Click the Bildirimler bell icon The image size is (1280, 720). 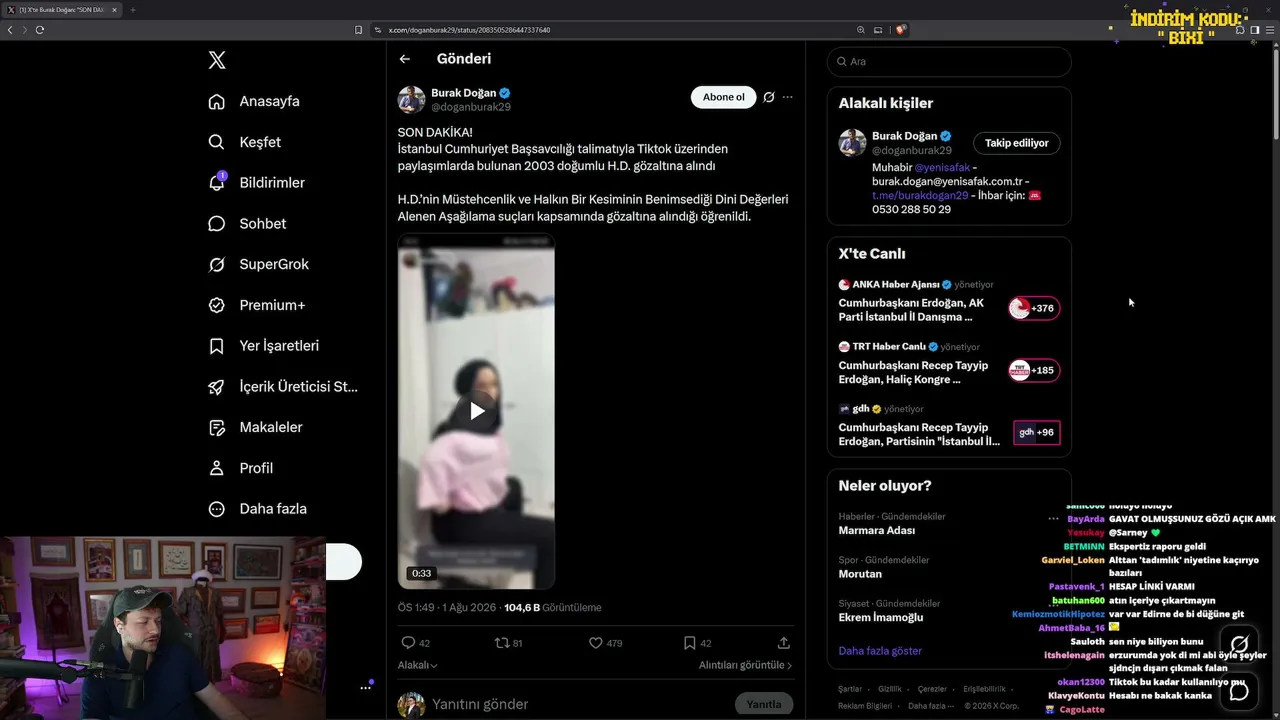(x=216, y=183)
